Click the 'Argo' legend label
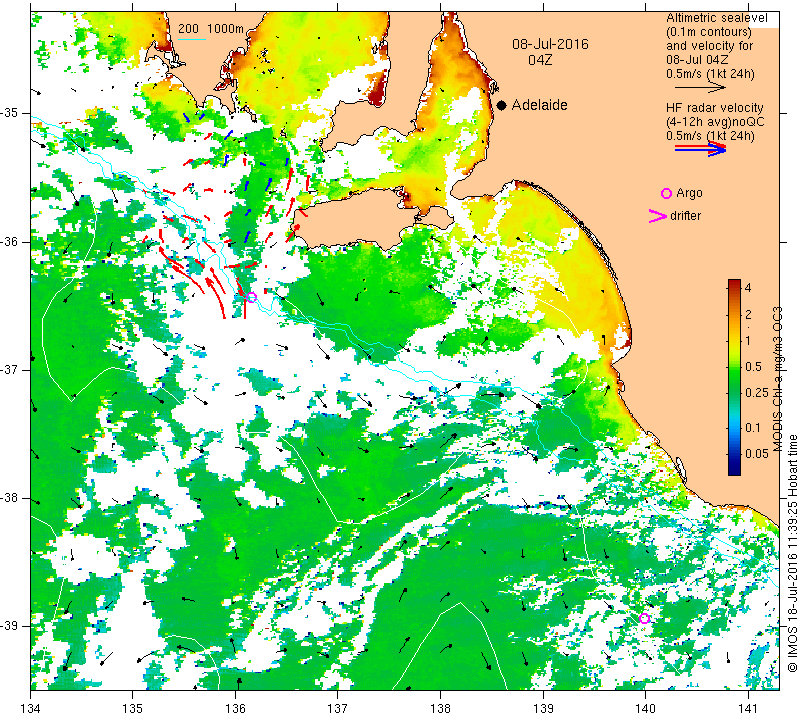 pyautogui.click(x=689, y=193)
